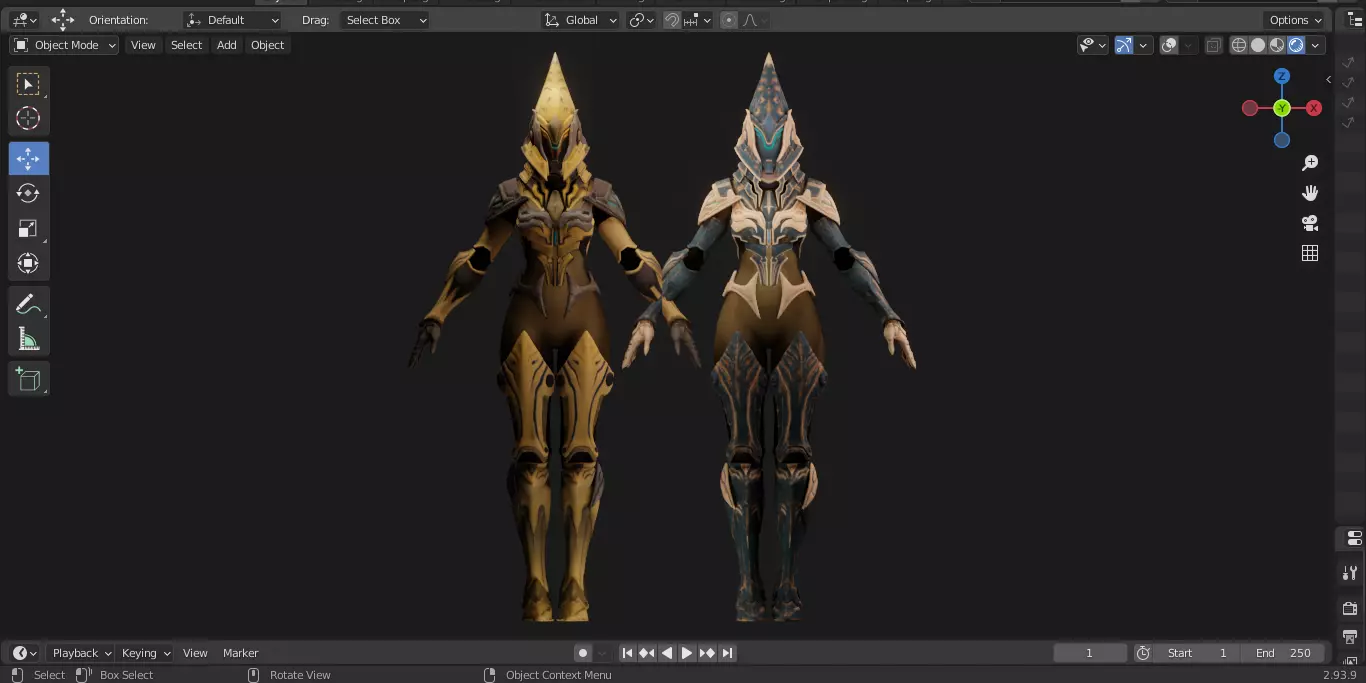The image size is (1366, 683).
Task: Open the outliner editor type icon
Action: click(1355, 20)
